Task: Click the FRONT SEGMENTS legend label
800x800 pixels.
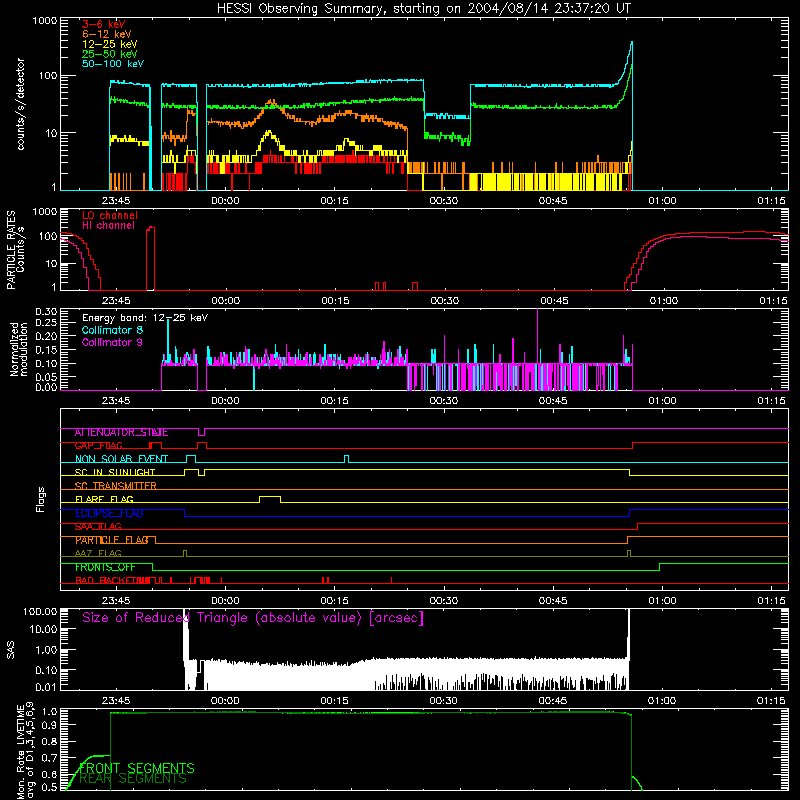Action: click(137, 768)
